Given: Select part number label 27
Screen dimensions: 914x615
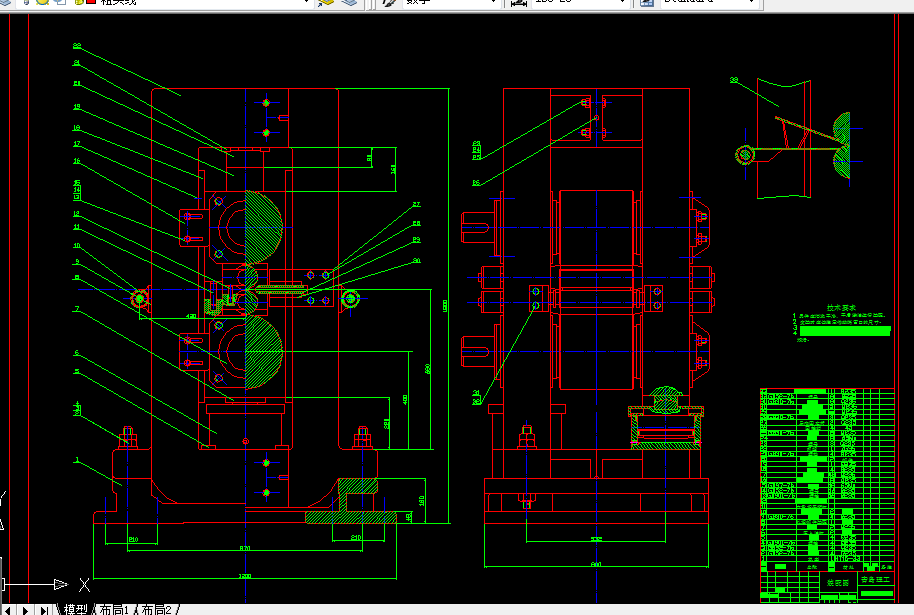Looking at the screenshot, I should [x=416, y=205].
